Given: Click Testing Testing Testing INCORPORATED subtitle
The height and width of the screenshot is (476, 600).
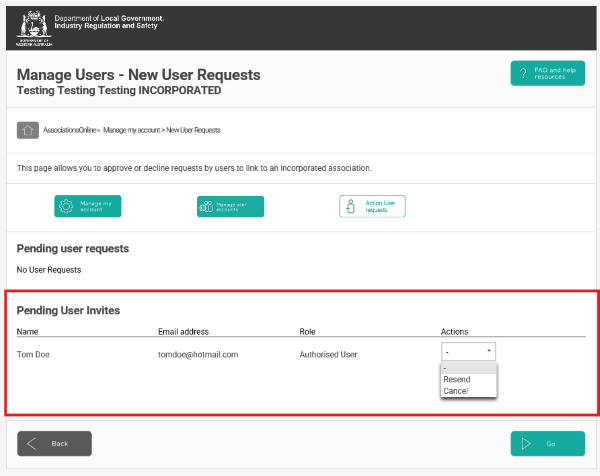Looking at the screenshot, I should (119, 90).
